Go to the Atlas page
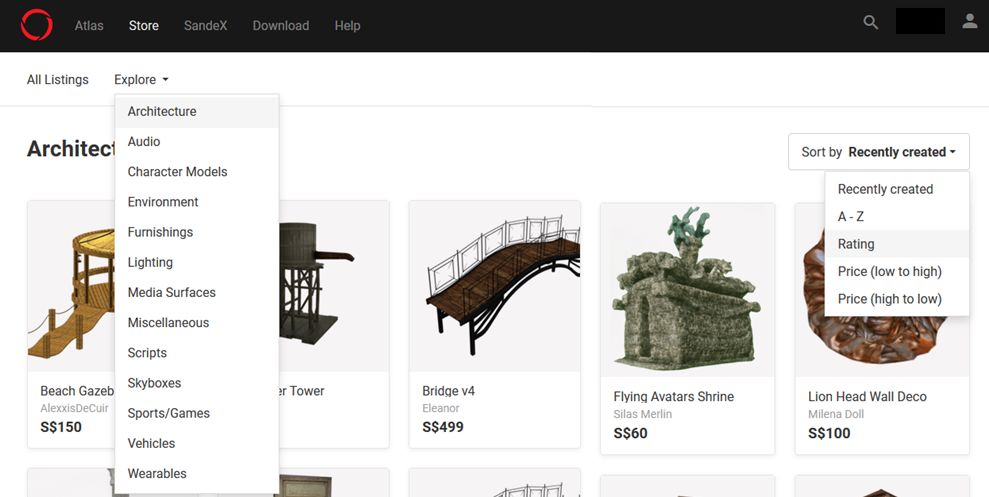The height and width of the screenshot is (497, 989). pos(89,26)
